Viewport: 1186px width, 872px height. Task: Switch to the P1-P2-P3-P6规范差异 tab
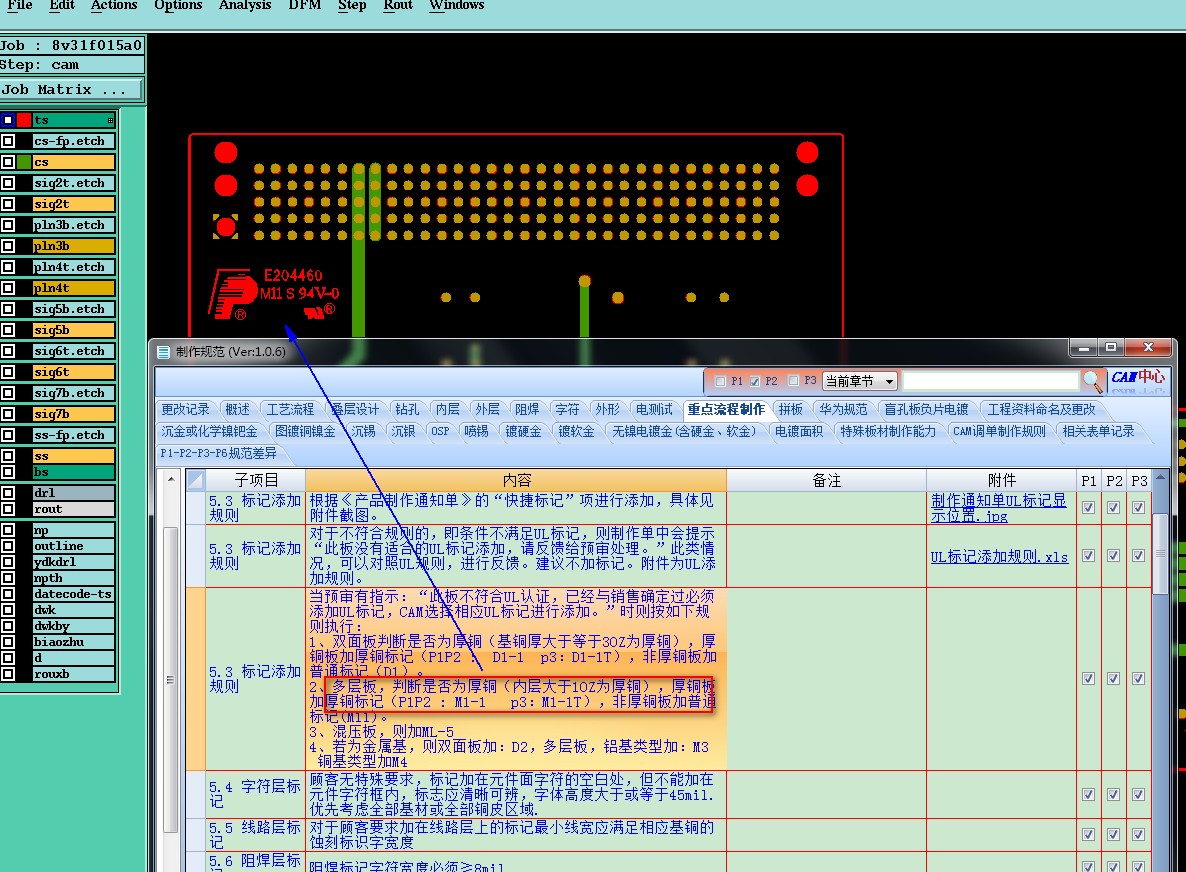(219, 453)
